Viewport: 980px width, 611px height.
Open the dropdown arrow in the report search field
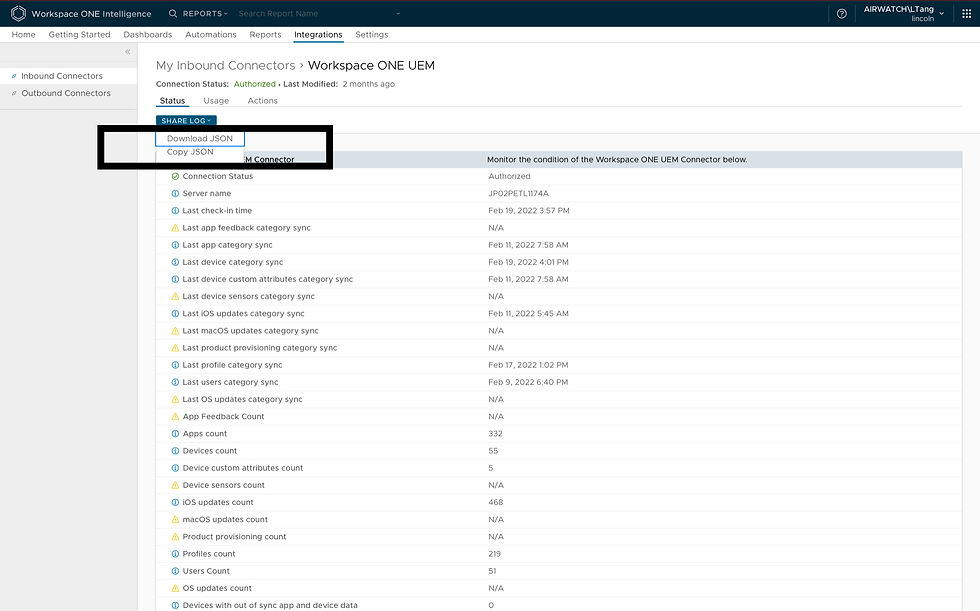coord(398,14)
